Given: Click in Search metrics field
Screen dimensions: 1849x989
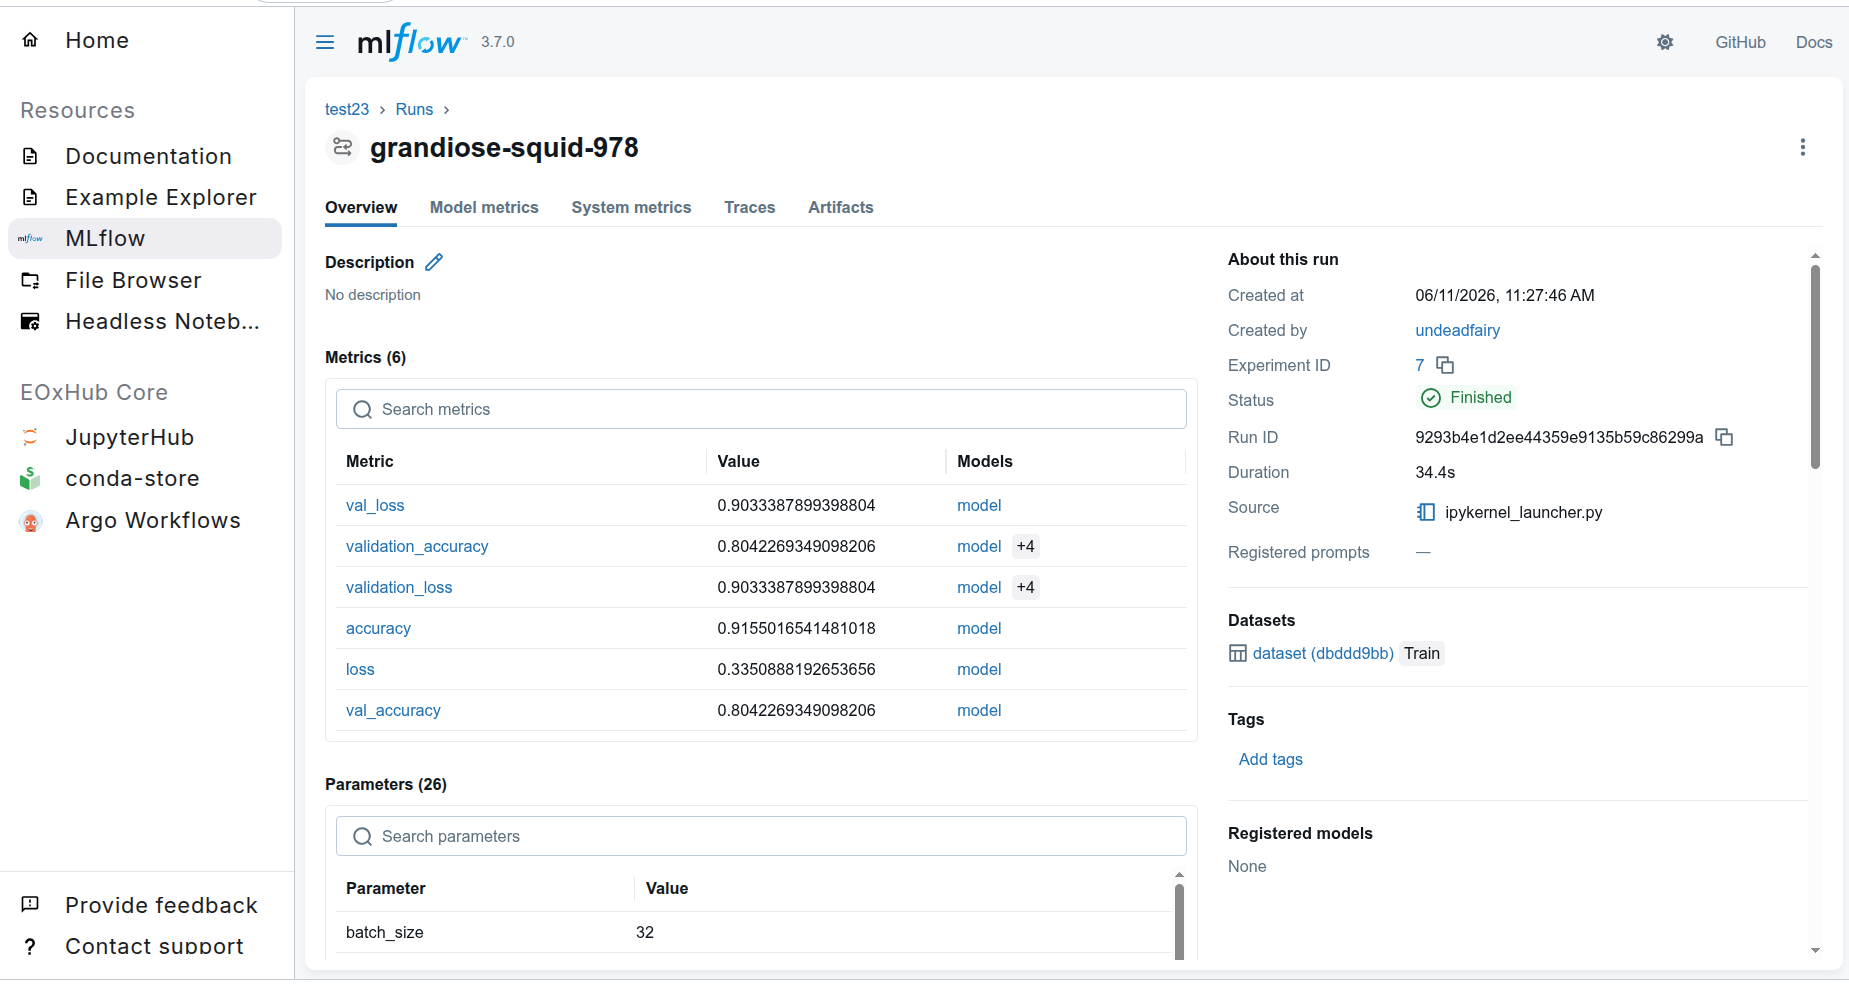Looking at the screenshot, I should [761, 409].
